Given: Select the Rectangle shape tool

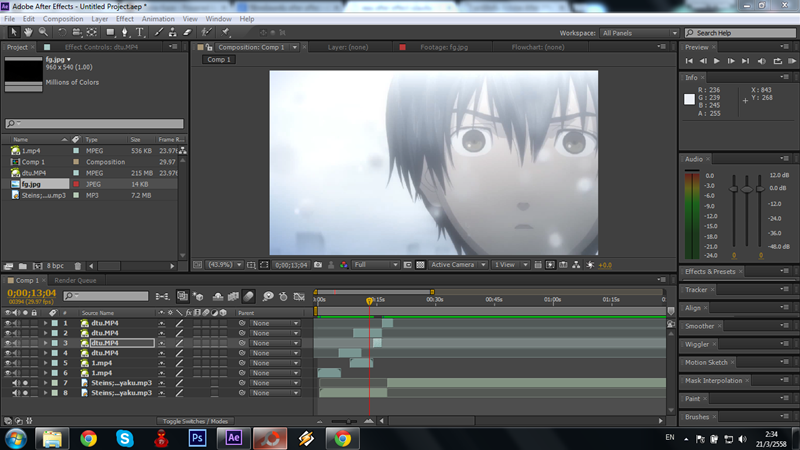Looking at the screenshot, I should pos(110,32).
